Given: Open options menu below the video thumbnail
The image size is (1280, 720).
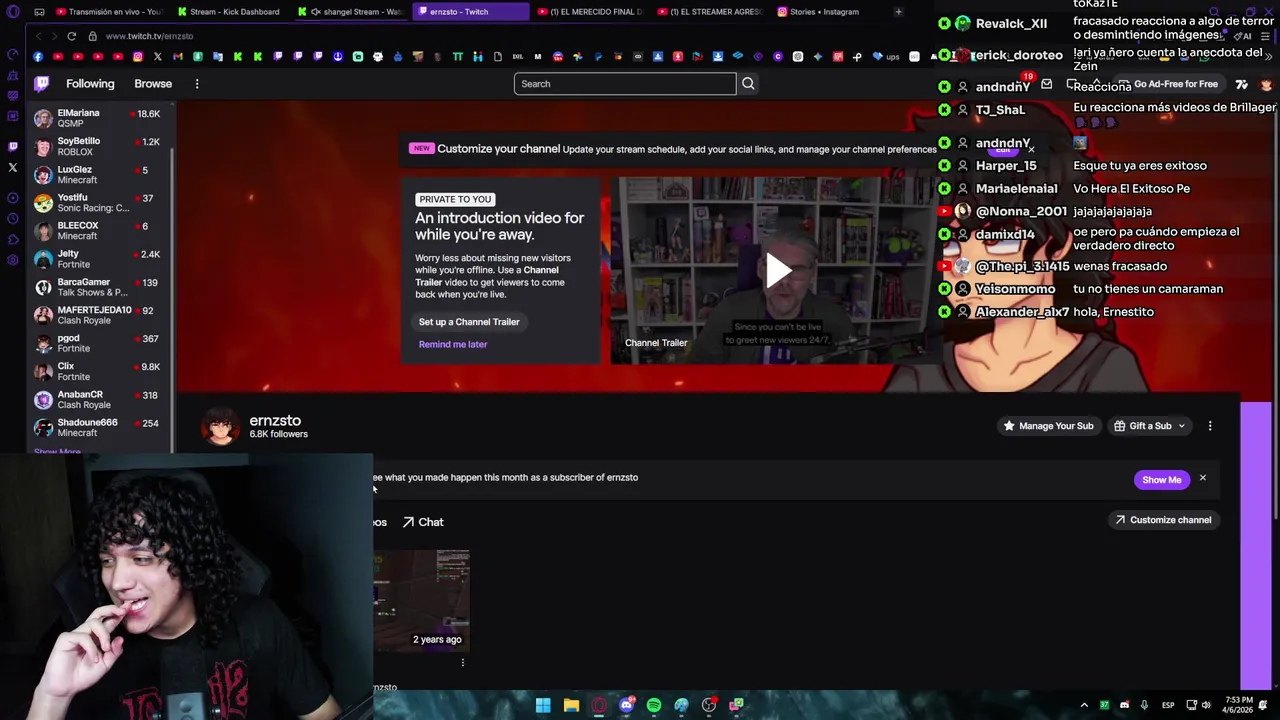Looking at the screenshot, I should [x=462, y=662].
